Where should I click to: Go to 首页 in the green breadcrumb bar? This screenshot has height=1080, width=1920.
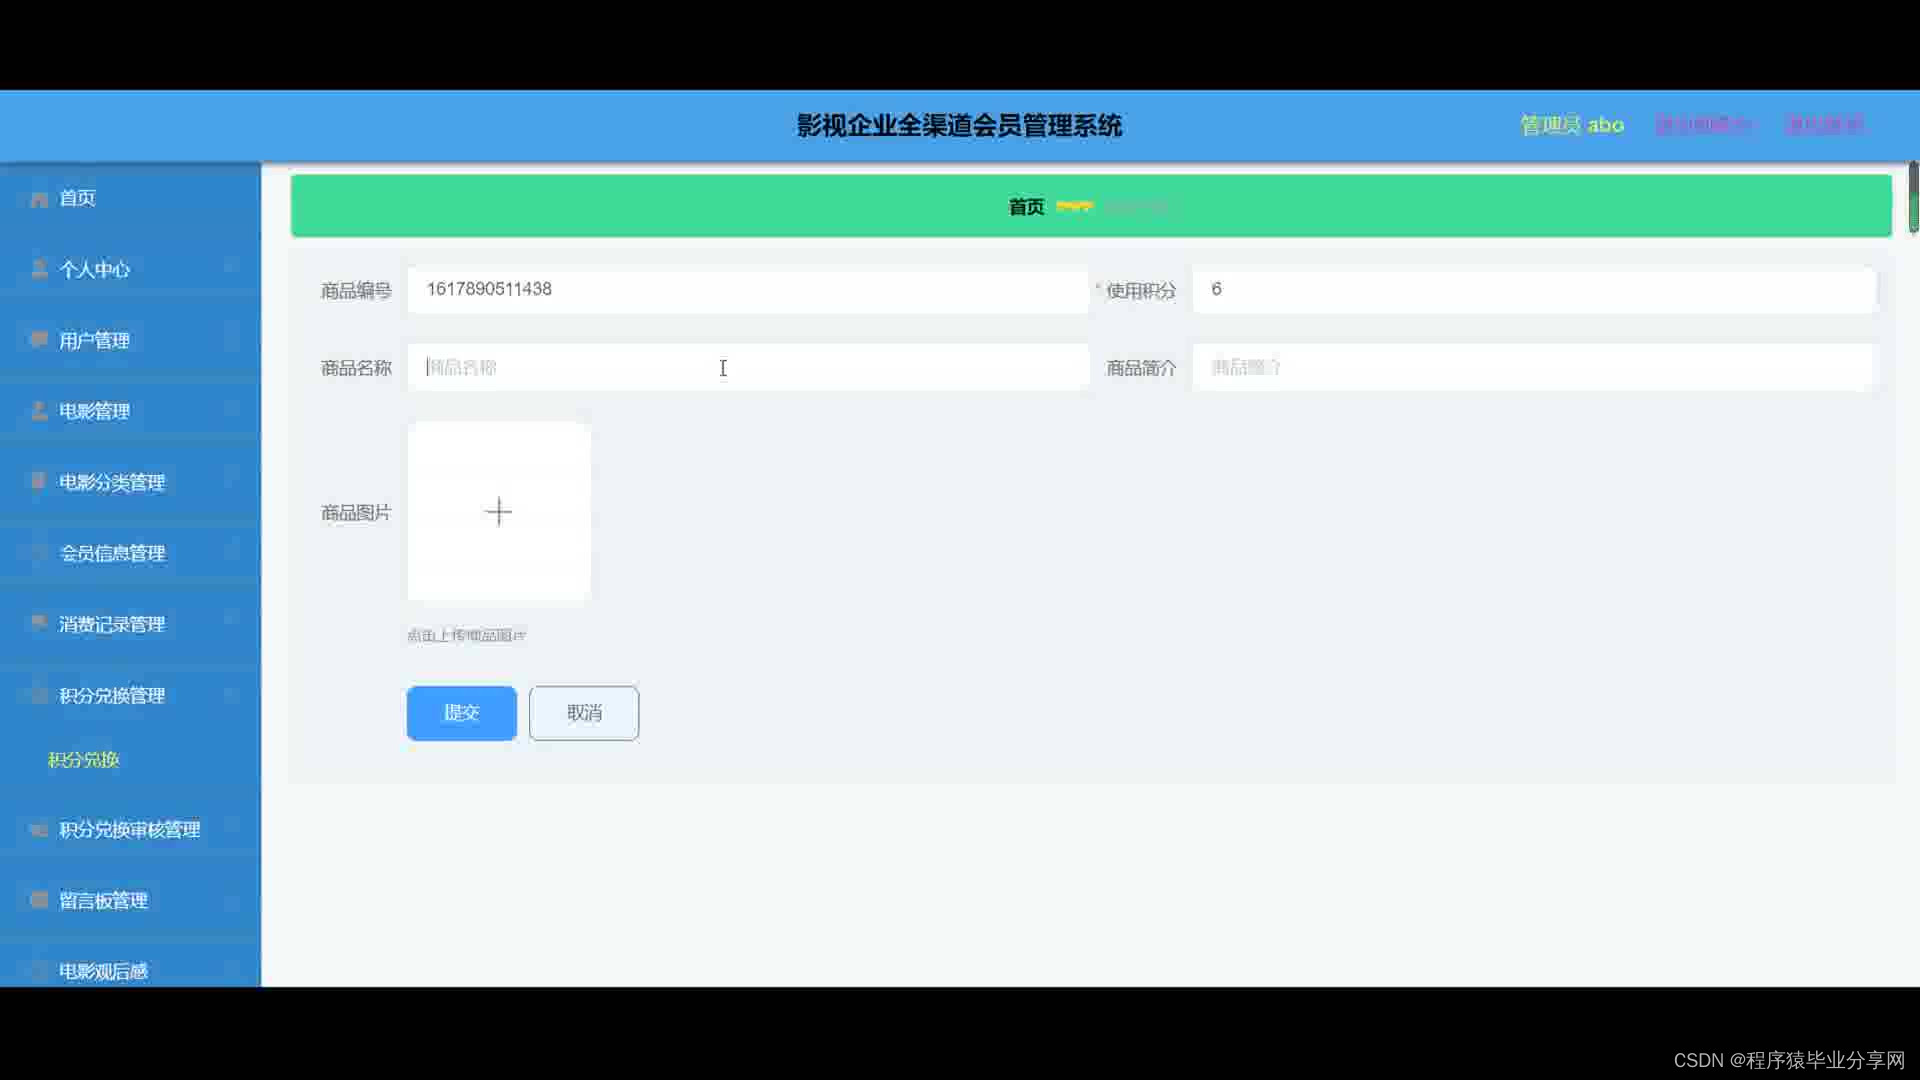pyautogui.click(x=1026, y=207)
